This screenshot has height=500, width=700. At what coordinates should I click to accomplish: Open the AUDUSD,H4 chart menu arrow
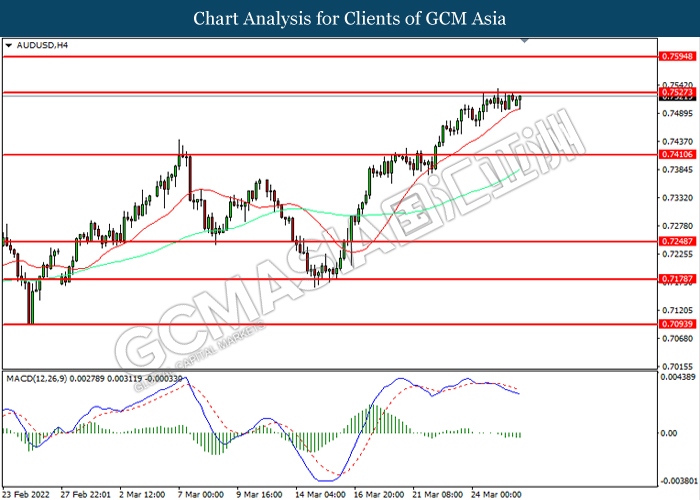[x=8, y=46]
